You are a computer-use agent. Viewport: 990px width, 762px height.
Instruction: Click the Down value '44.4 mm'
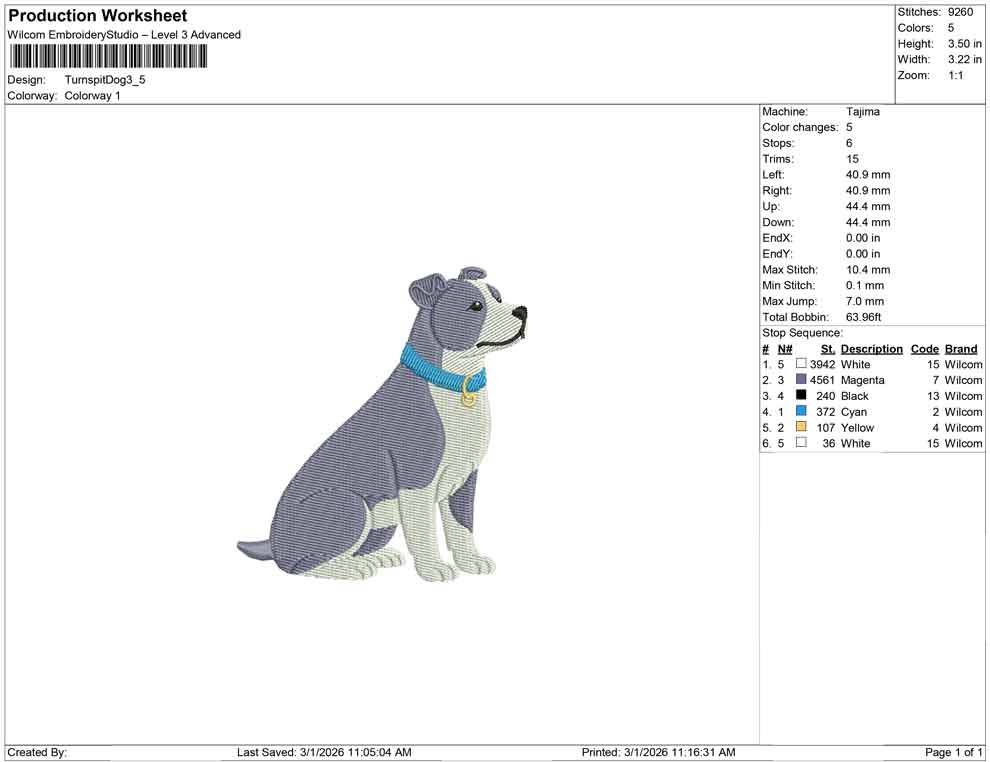(x=868, y=222)
